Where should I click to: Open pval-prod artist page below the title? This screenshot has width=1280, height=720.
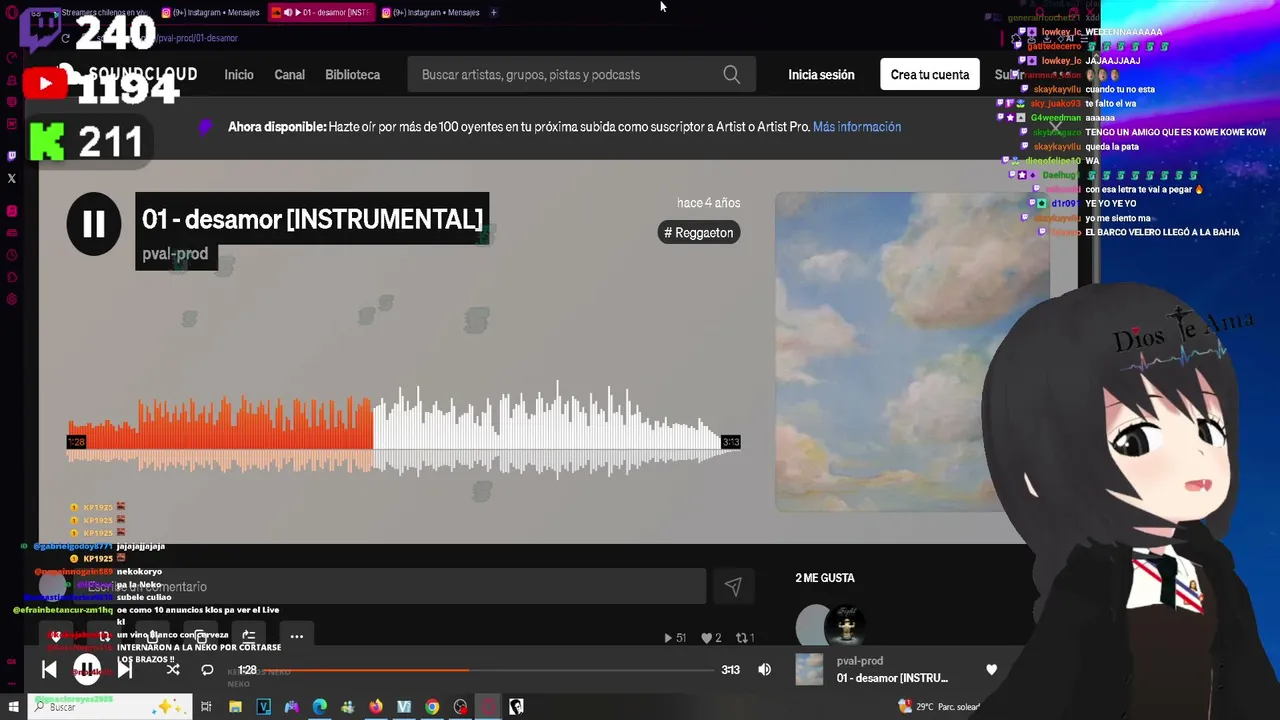[x=175, y=254]
